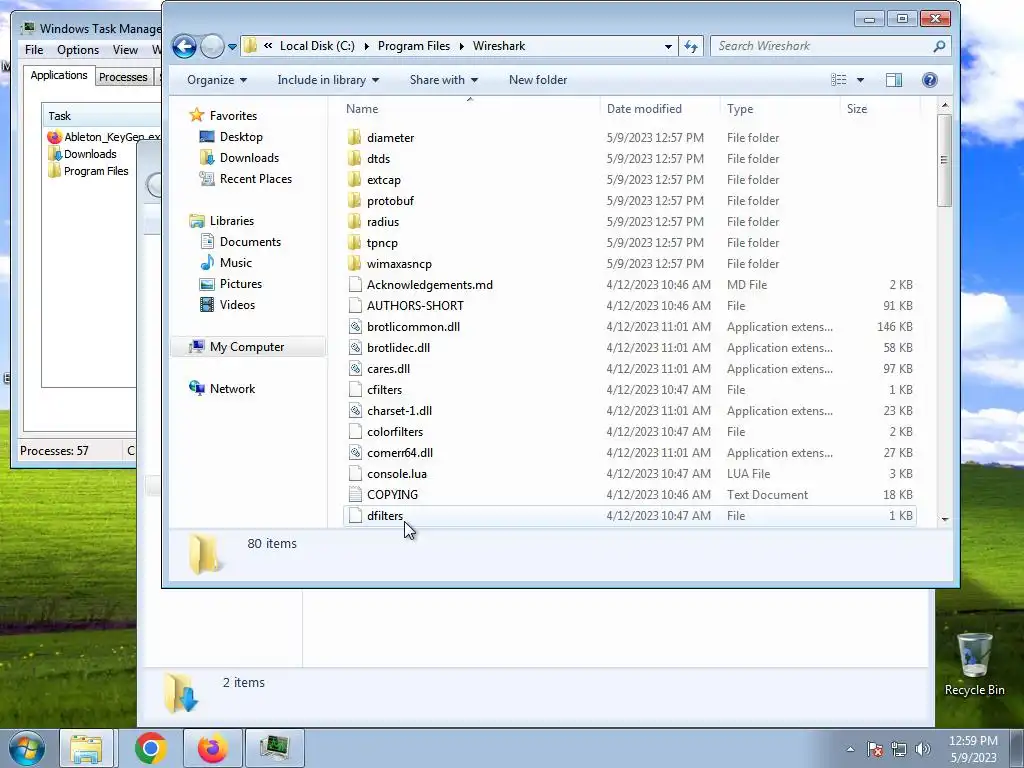
Task: Expand address bar previous locations dropdown
Action: point(668,46)
